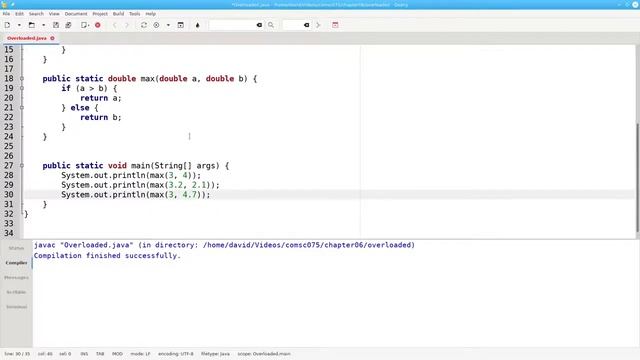Click the 'encoding: UTF-8' status bar entry
The height and width of the screenshot is (360, 640).
(176, 354)
